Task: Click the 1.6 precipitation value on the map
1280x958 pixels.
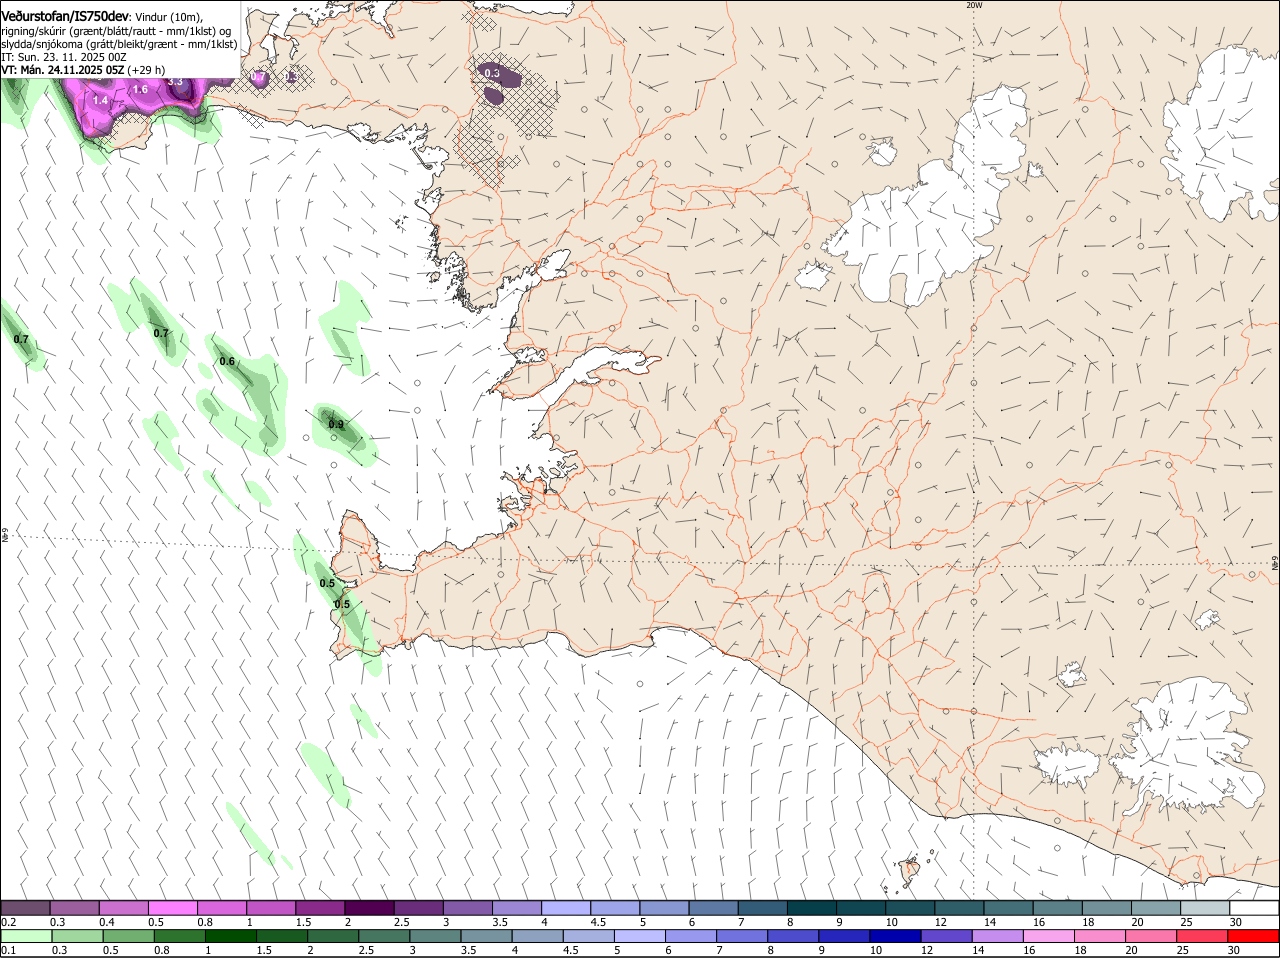Action: pyautogui.click(x=140, y=90)
